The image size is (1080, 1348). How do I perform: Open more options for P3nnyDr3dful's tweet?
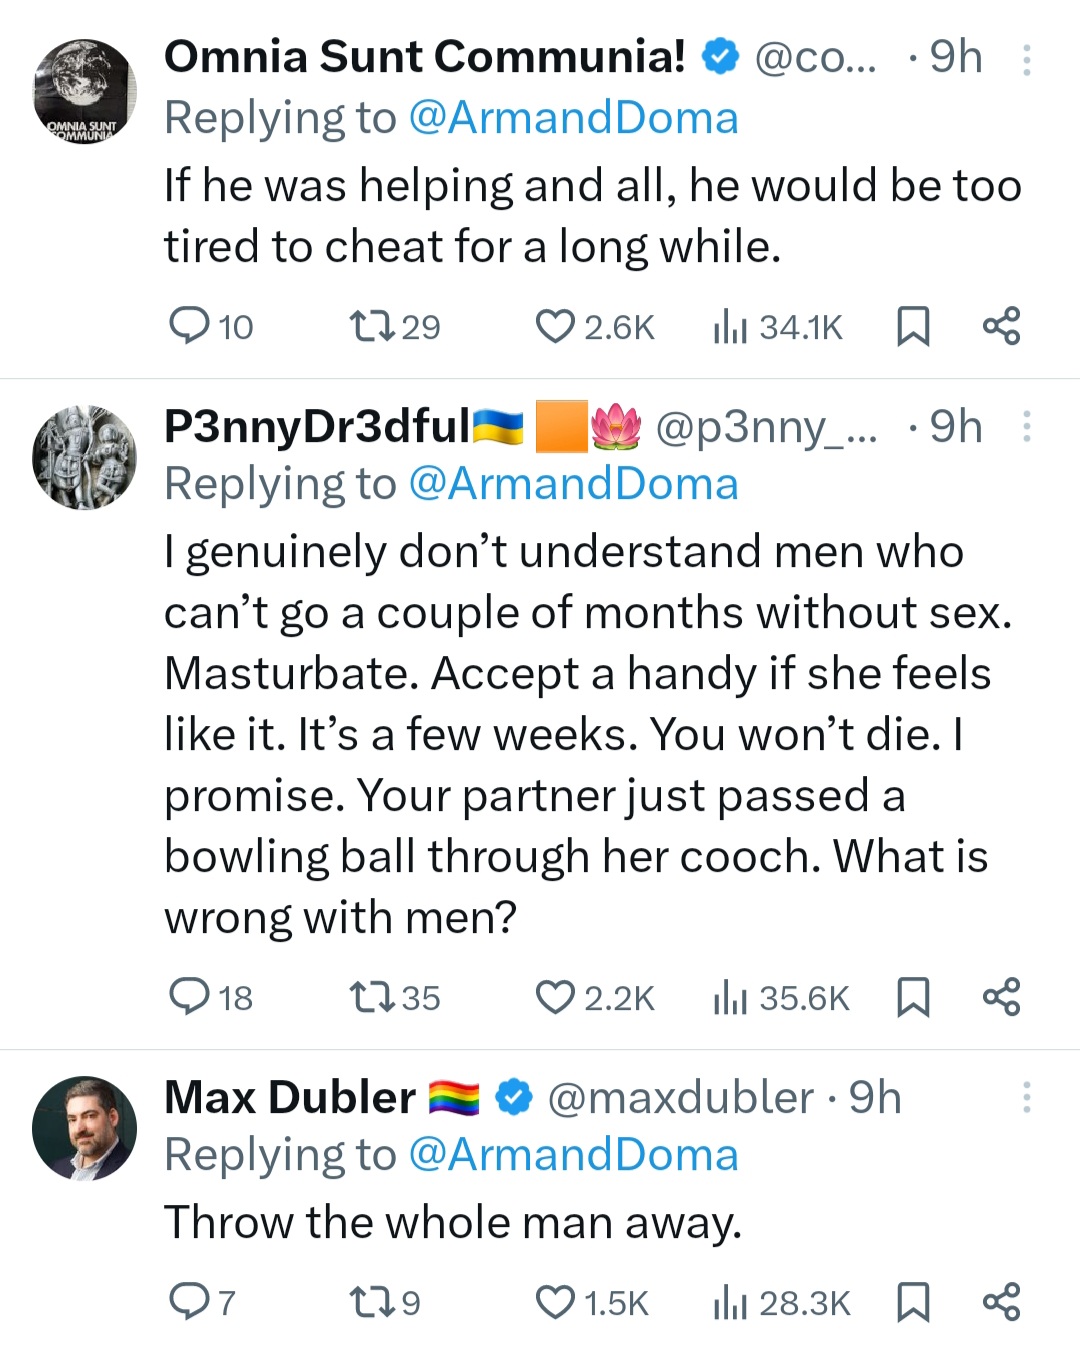click(x=1026, y=427)
